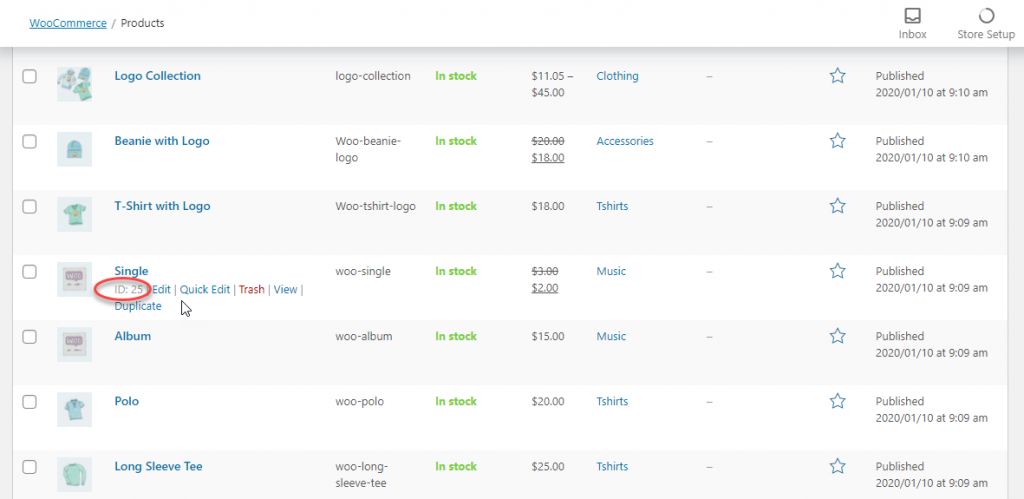Click the Products breadcrumb text
Viewport: 1024px width, 499px height.
(142, 23)
